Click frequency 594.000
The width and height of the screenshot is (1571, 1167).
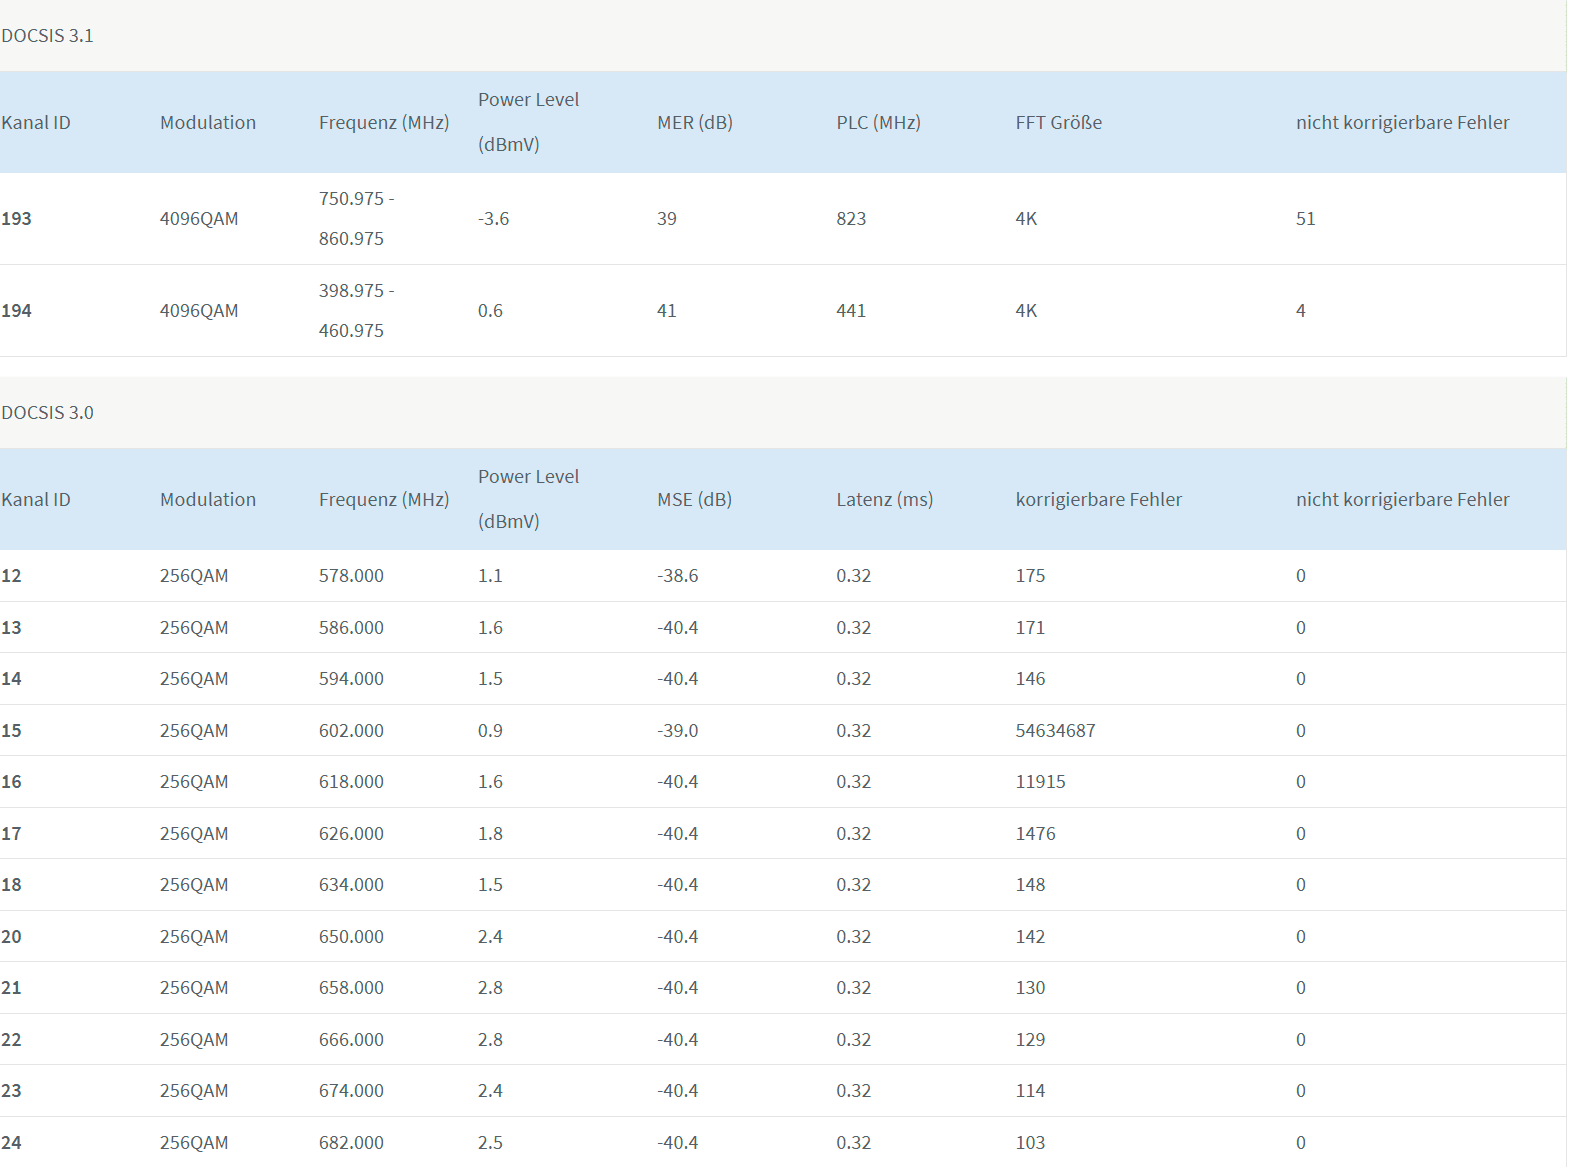click(x=351, y=679)
